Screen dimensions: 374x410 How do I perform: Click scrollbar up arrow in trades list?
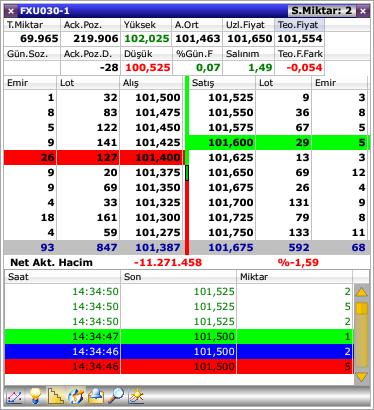point(362,292)
